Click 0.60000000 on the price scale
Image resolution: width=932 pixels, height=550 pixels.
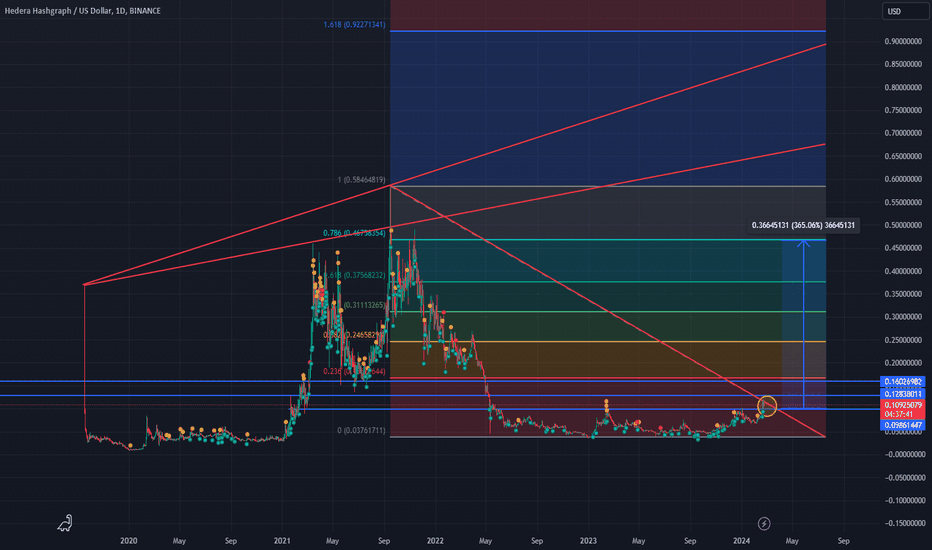pyautogui.click(x=903, y=179)
